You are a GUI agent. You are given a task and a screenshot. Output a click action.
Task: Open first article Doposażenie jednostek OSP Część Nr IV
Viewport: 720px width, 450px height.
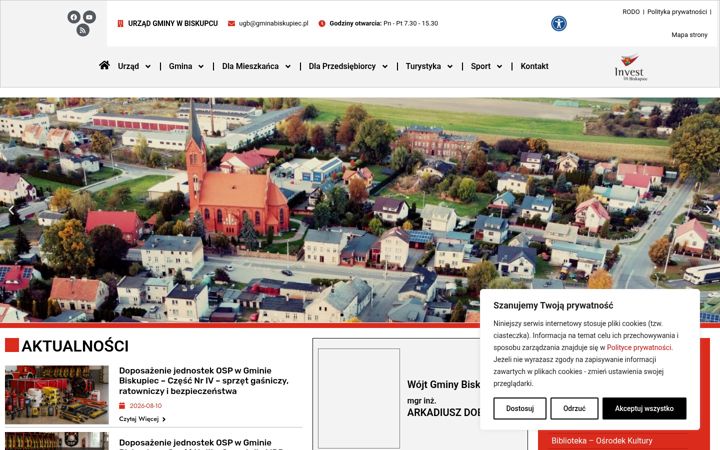point(203,381)
